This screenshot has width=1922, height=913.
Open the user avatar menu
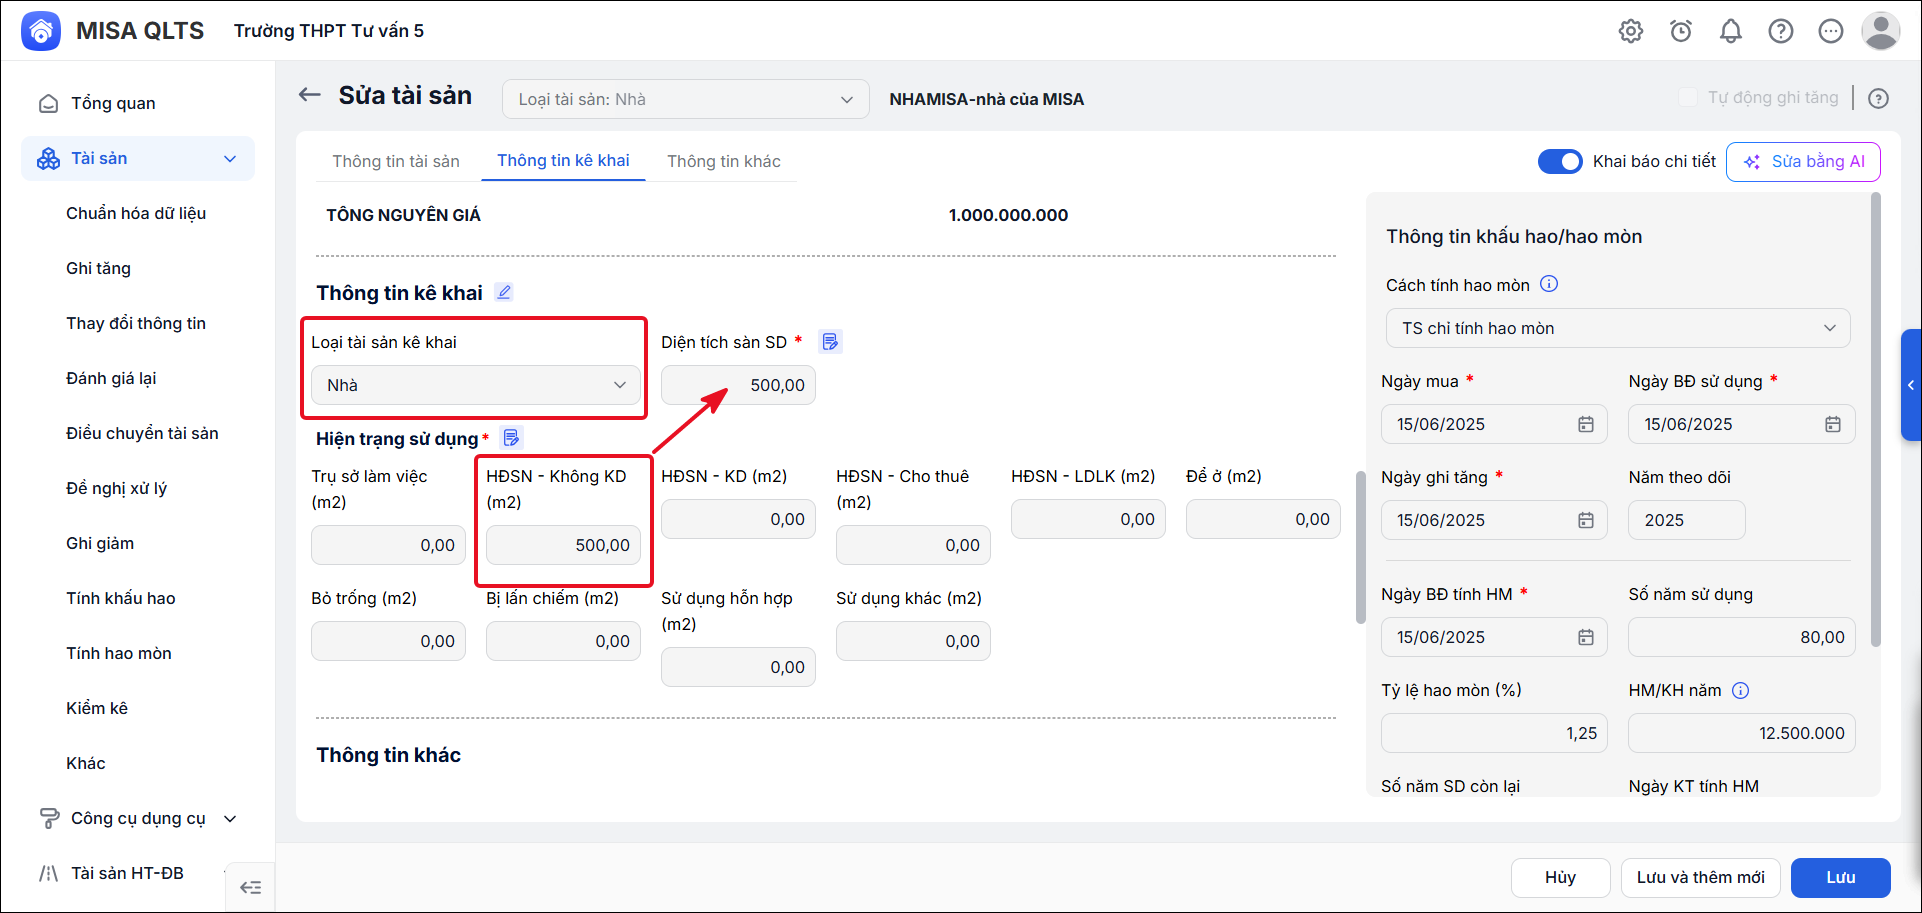tap(1881, 31)
